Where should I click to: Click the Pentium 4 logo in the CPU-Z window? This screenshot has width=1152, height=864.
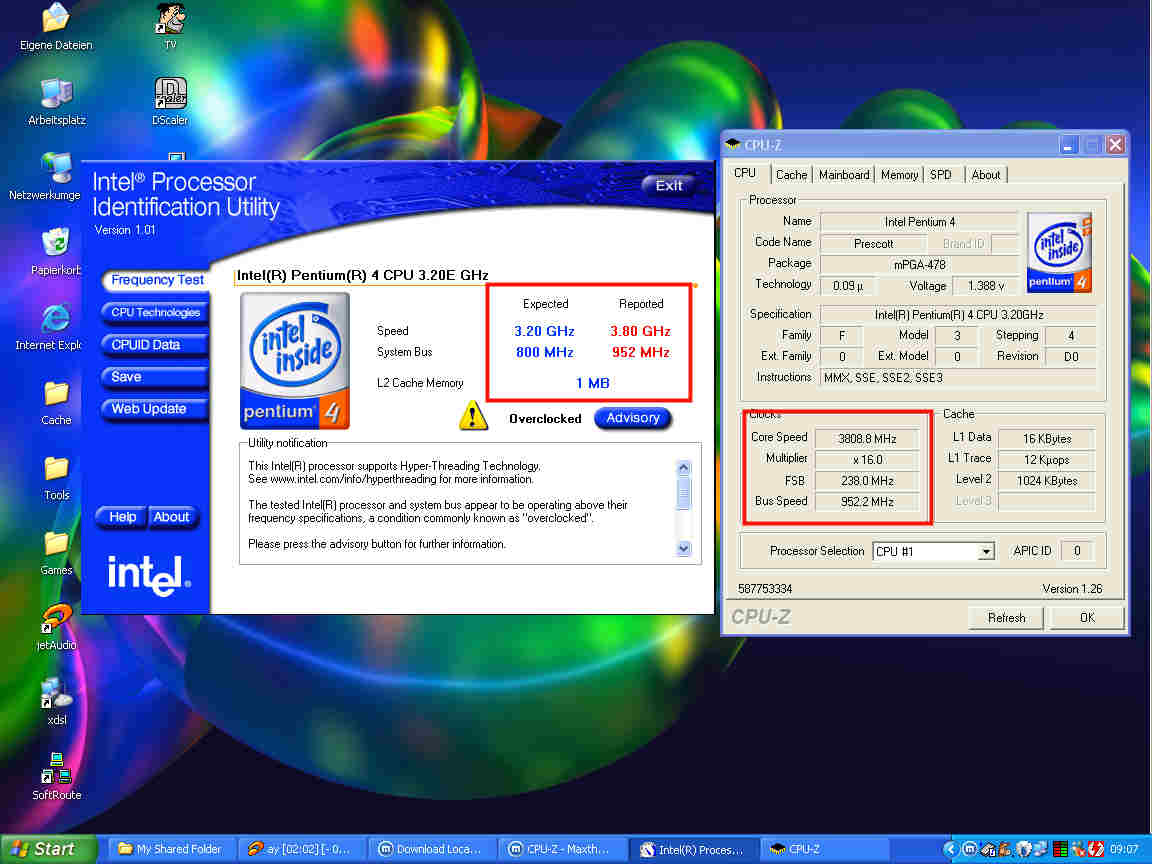tap(1059, 253)
